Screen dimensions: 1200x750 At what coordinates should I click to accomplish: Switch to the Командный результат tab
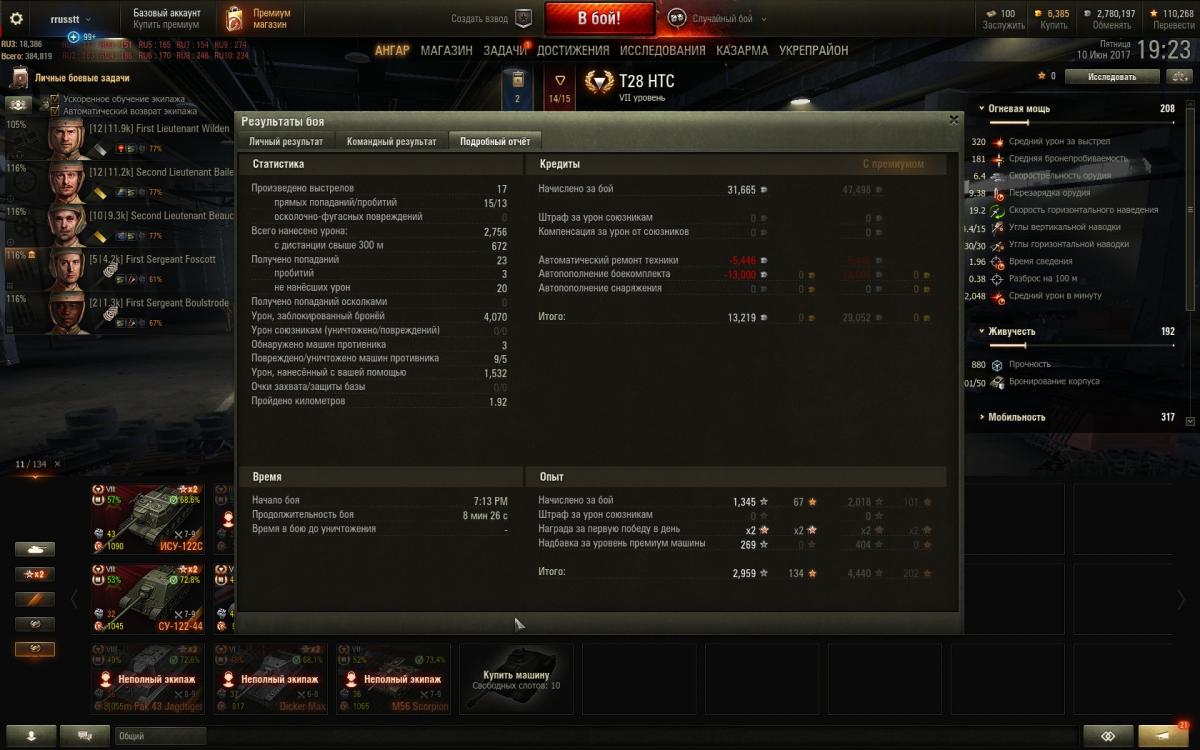point(392,142)
